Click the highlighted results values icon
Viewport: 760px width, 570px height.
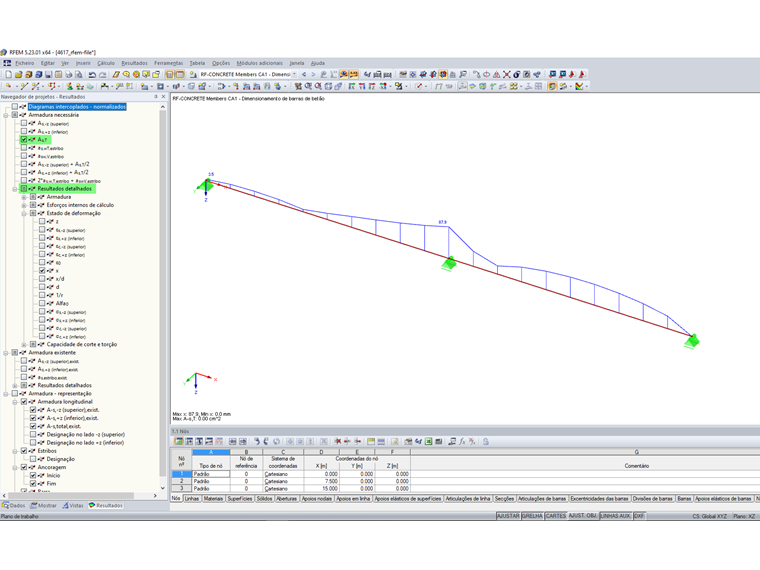point(354,74)
